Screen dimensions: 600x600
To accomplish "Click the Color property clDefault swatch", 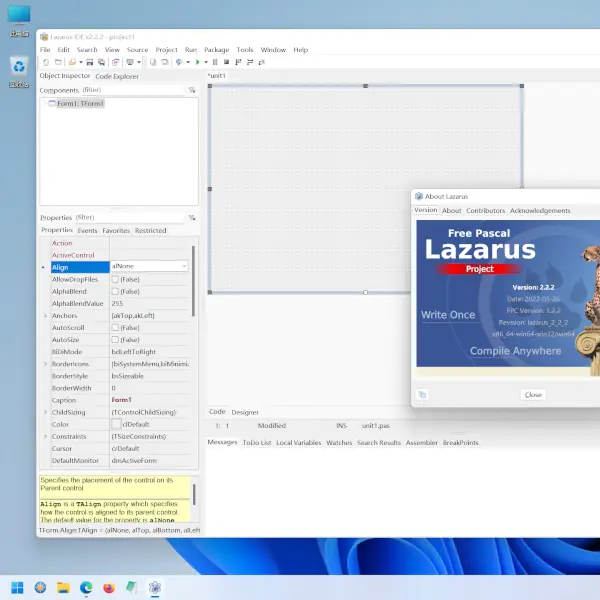I will click(116, 424).
